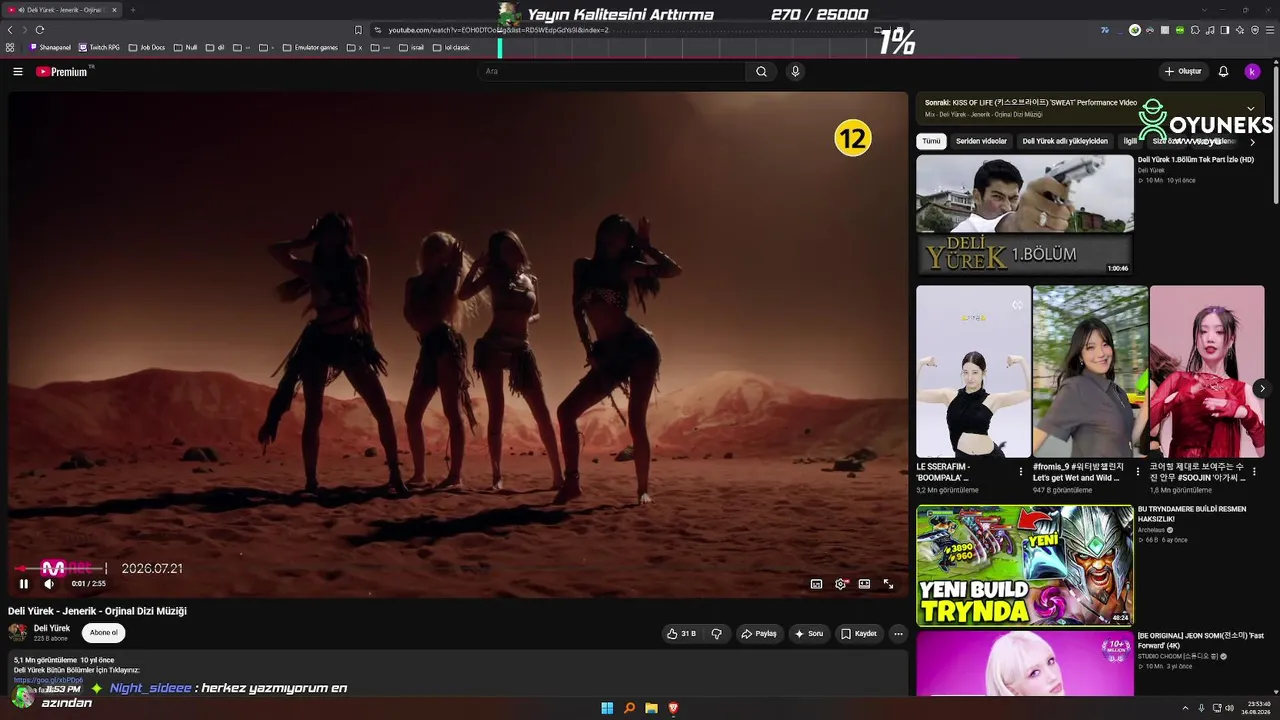This screenshot has height=720, width=1280.
Task: Show more filter chips with arrow
Action: (1252, 142)
